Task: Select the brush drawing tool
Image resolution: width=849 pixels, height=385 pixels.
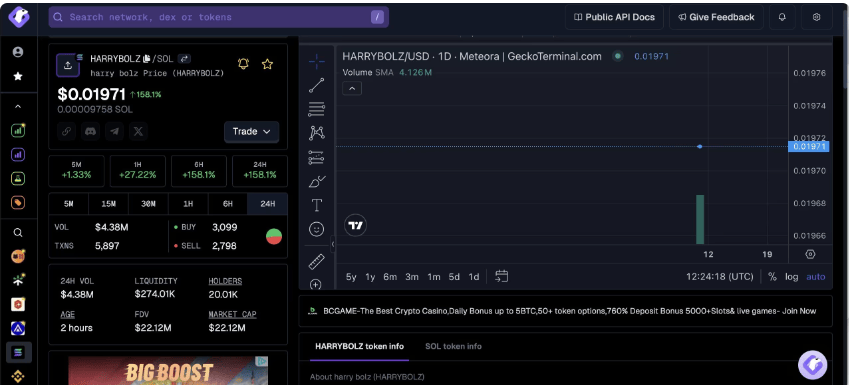Action: [x=317, y=181]
